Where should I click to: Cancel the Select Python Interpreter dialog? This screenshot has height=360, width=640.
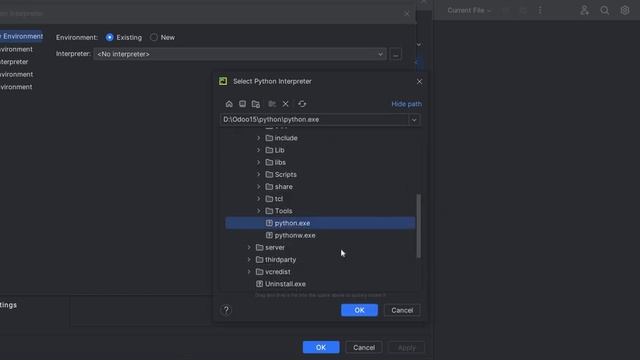[402, 310]
